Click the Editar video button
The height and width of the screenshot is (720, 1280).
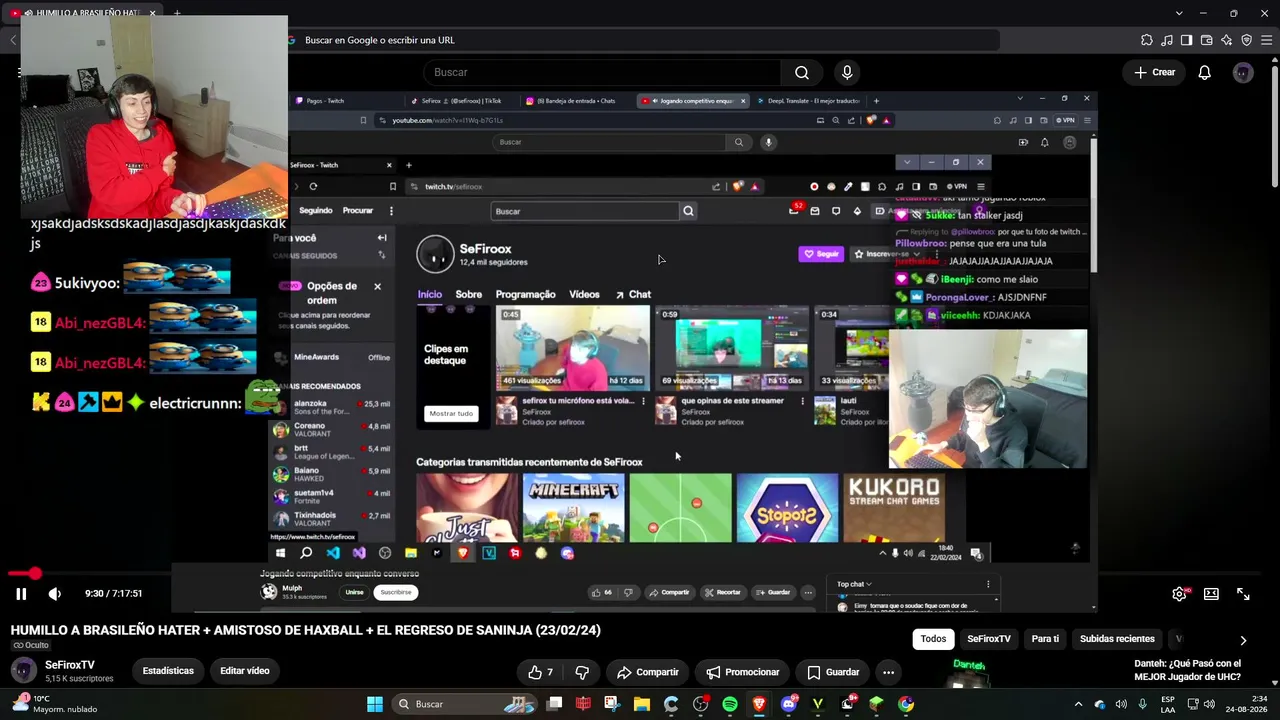coord(245,671)
